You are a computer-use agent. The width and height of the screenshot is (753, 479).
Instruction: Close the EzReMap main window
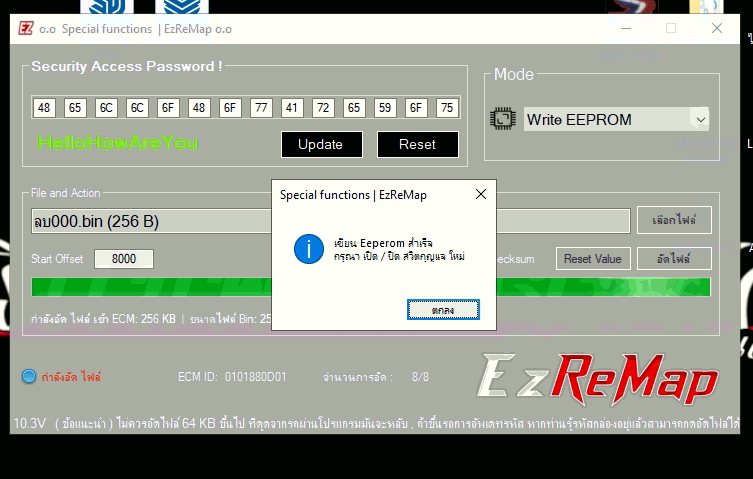coord(717,28)
